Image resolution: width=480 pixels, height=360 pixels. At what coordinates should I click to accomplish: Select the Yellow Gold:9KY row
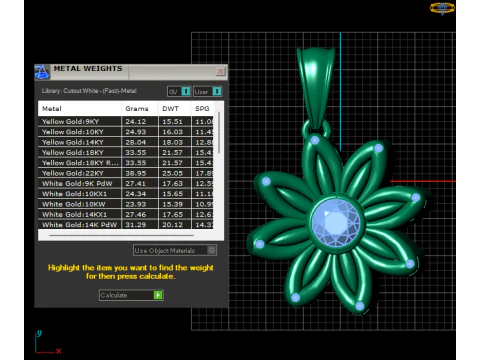tap(126, 121)
